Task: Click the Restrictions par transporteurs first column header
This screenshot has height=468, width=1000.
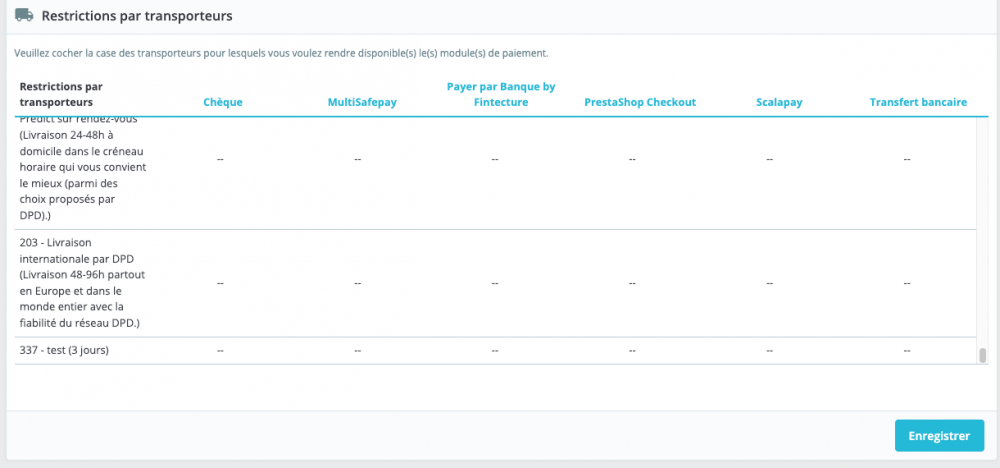Action: point(61,94)
